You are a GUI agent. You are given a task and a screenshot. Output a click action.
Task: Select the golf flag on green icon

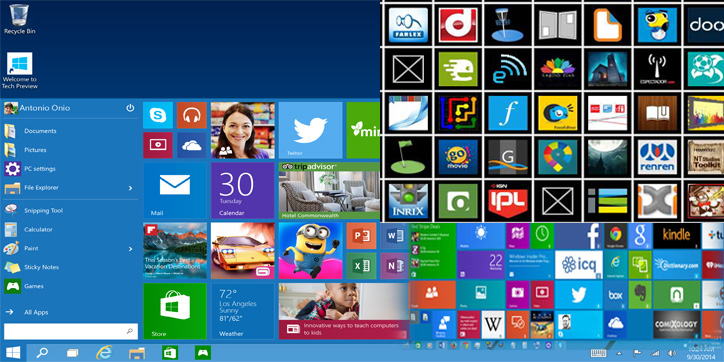[408, 157]
